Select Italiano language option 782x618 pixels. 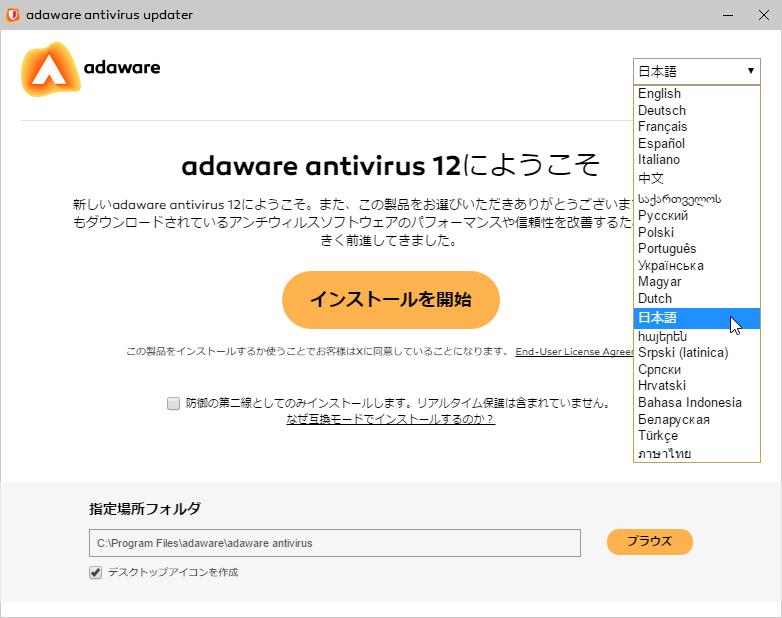(696, 160)
